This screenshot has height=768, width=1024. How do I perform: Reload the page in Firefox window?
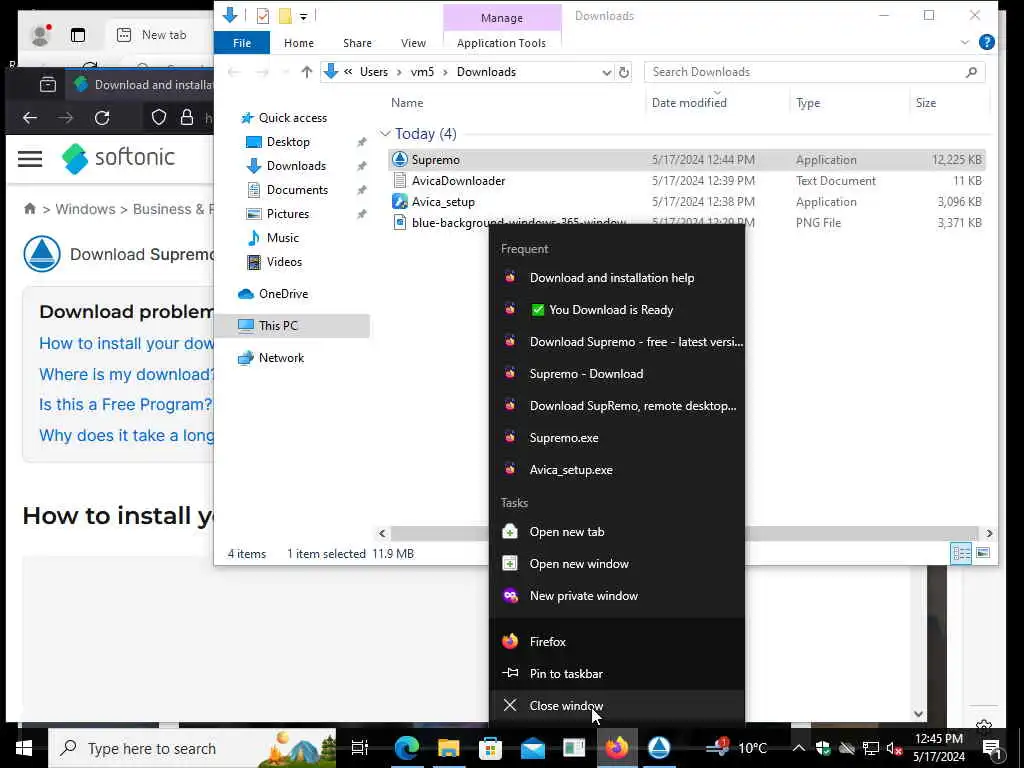pos(102,118)
